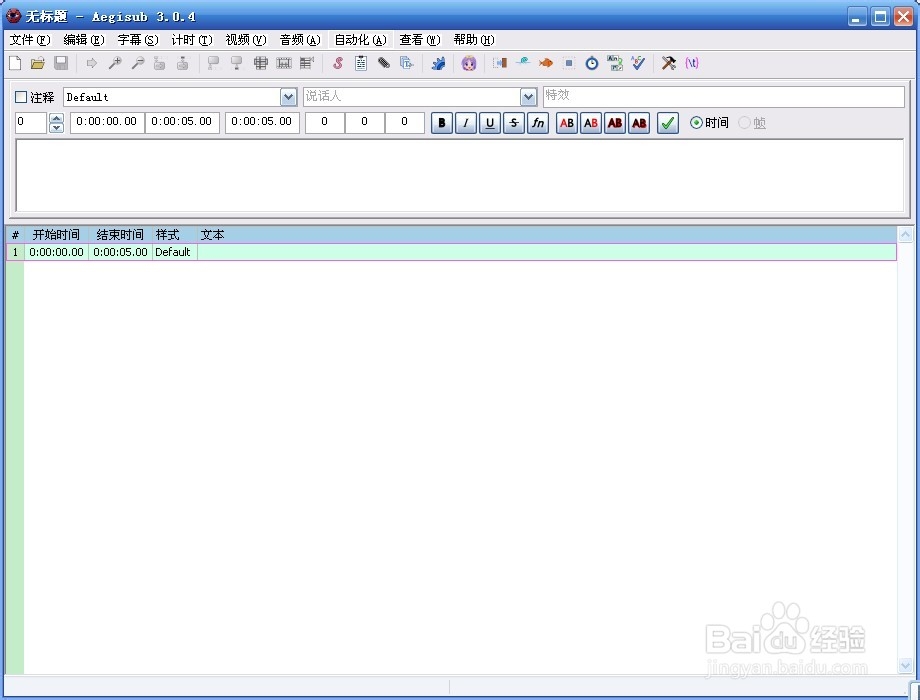Screen dimensions: 920x700
Task: Click the 开始时间 column header
Action: pos(56,235)
